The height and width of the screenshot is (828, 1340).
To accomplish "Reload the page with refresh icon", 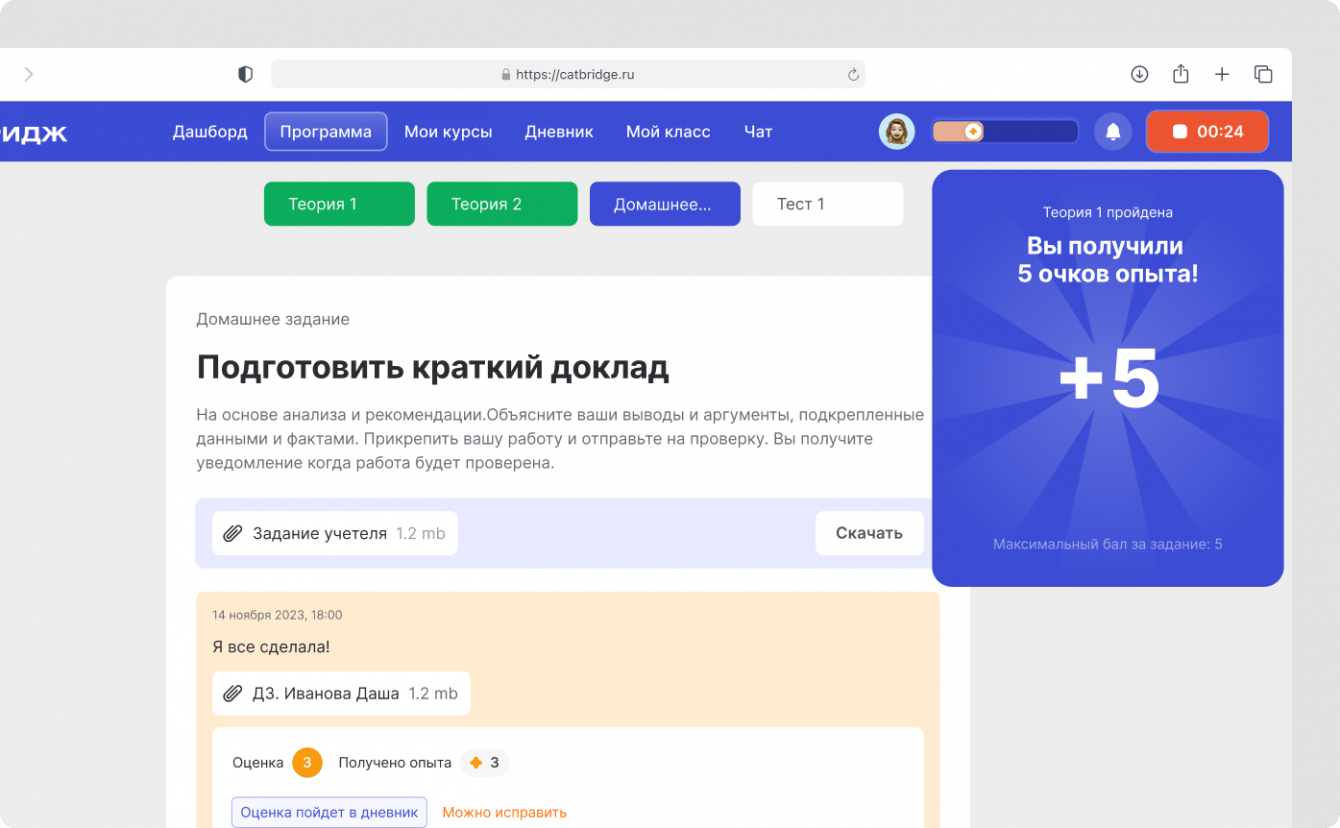I will pyautogui.click(x=853, y=75).
